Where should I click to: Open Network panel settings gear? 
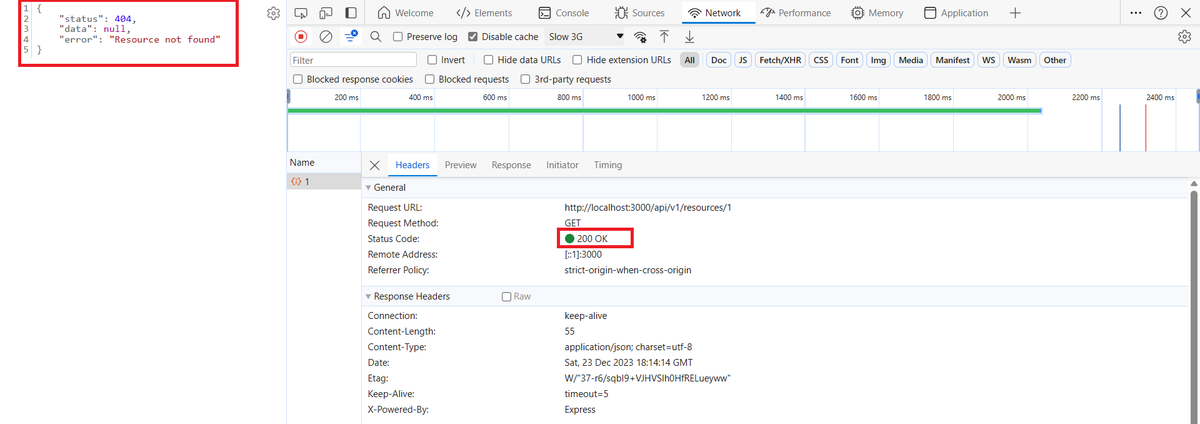pos(1184,36)
